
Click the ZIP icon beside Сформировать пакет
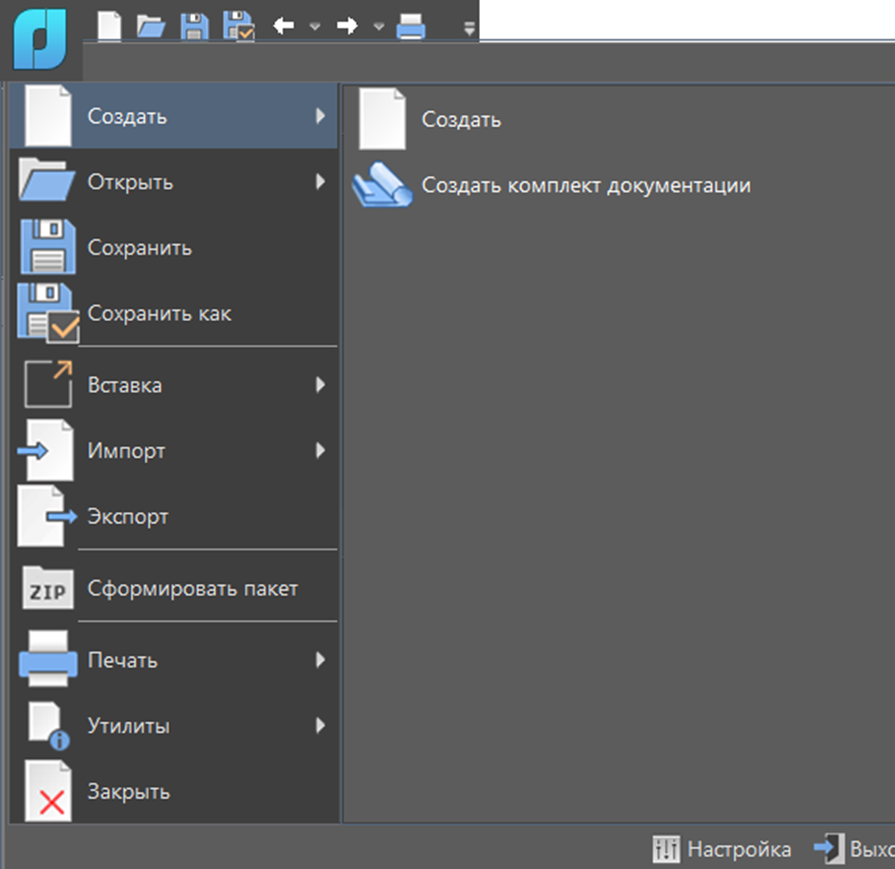point(48,588)
